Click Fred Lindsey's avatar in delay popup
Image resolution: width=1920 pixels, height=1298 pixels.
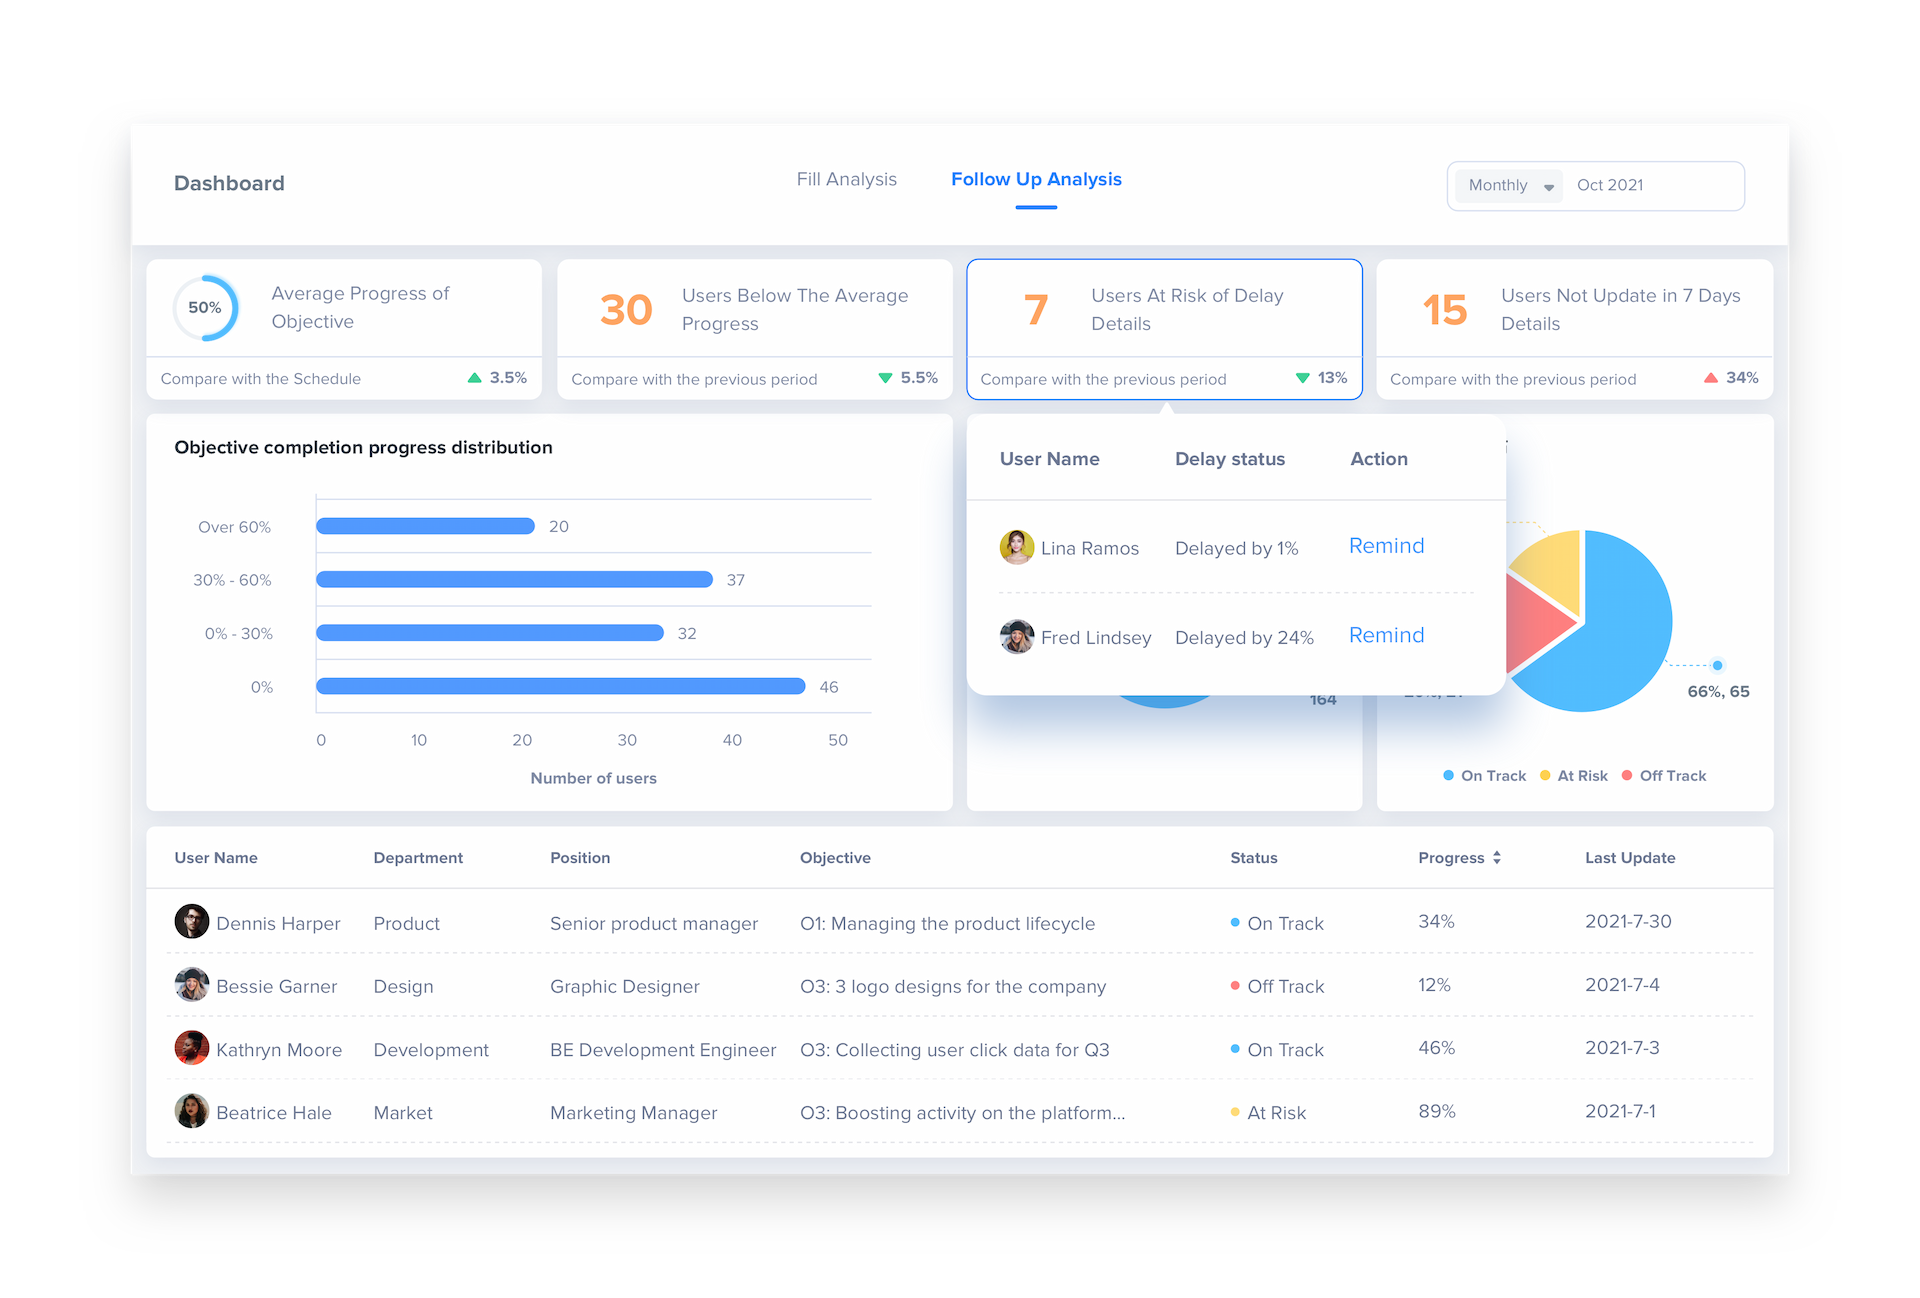coord(1017,636)
